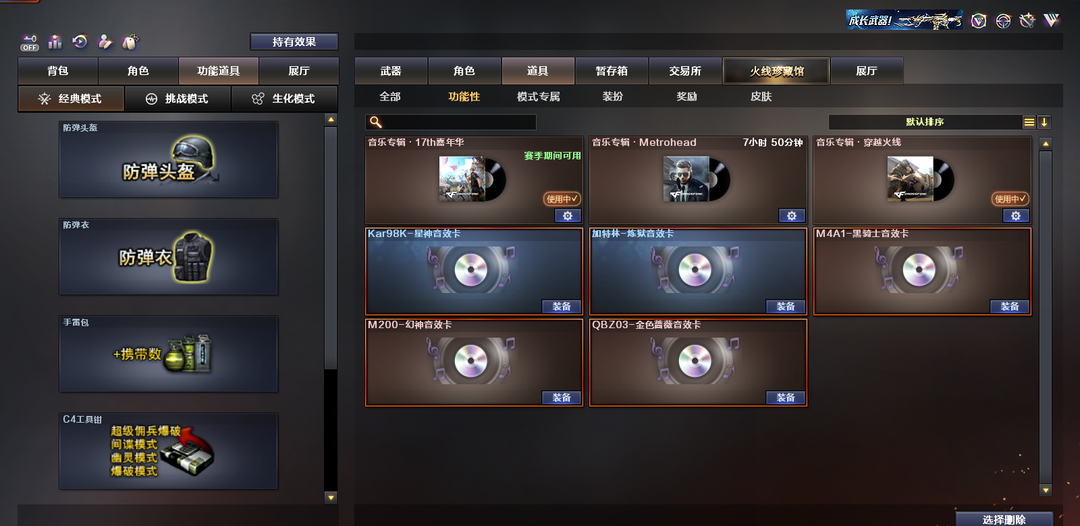
Task: Toggle 使用中 on 17th嘉年华 album
Action: pos(562,198)
